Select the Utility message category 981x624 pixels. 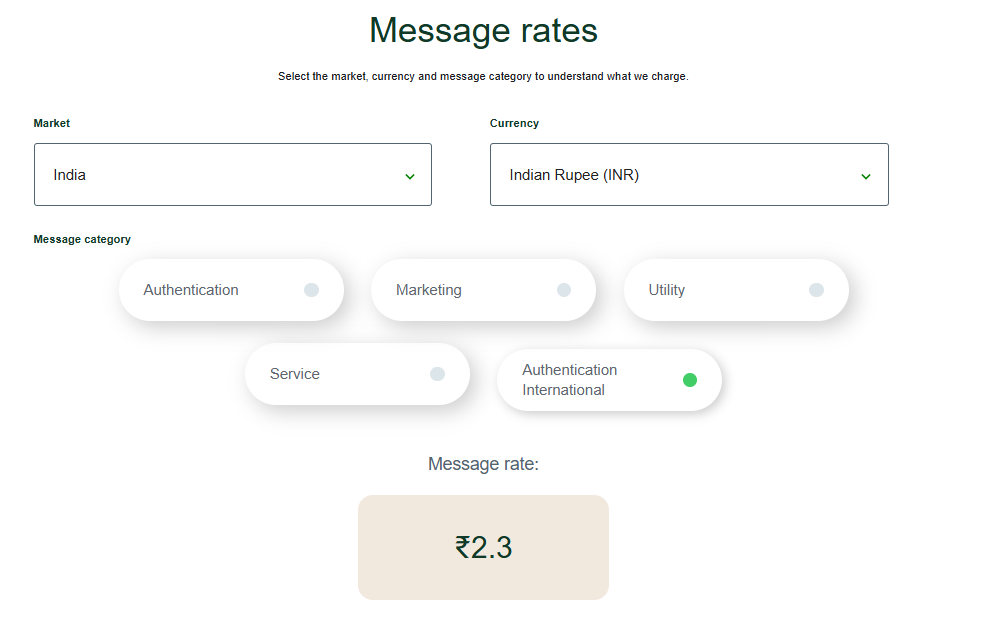[736, 289]
